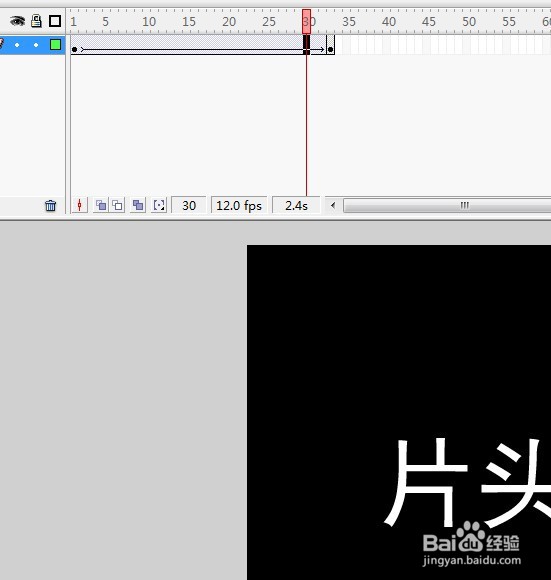This screenshot has height=580, width=551.
Task: Click the eye icon in the timeline header
Action: click(x=17, y=21)
